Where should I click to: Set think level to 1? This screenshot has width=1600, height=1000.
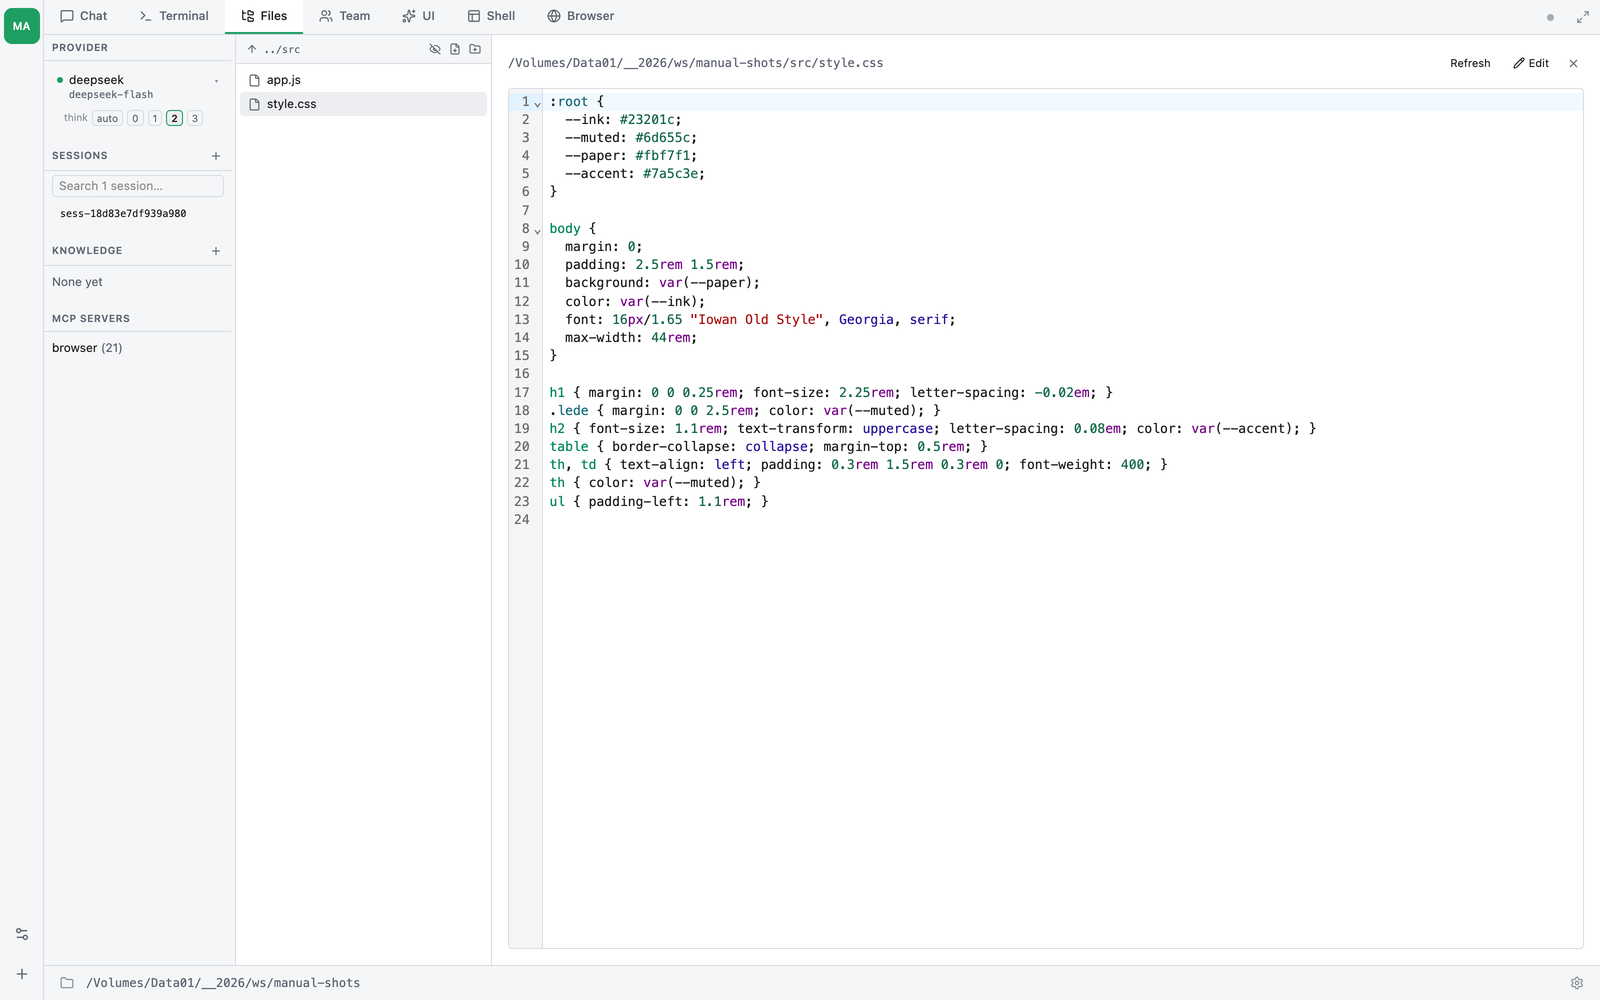(x=155, y=118)
